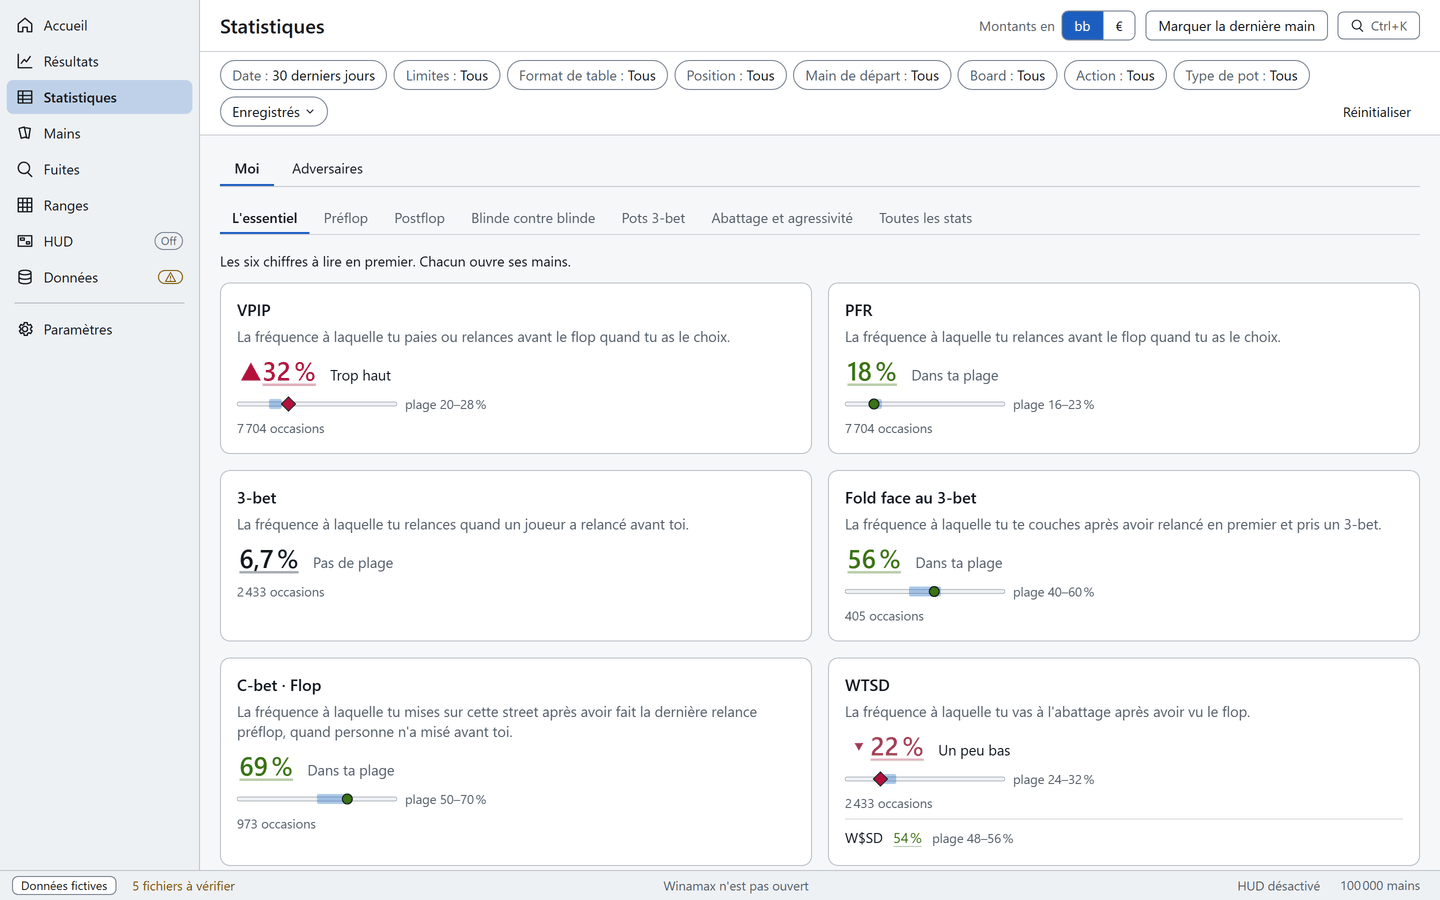Open the Pots 3-bet tab
1440x900 pixels.
click(x=653, y=218)
